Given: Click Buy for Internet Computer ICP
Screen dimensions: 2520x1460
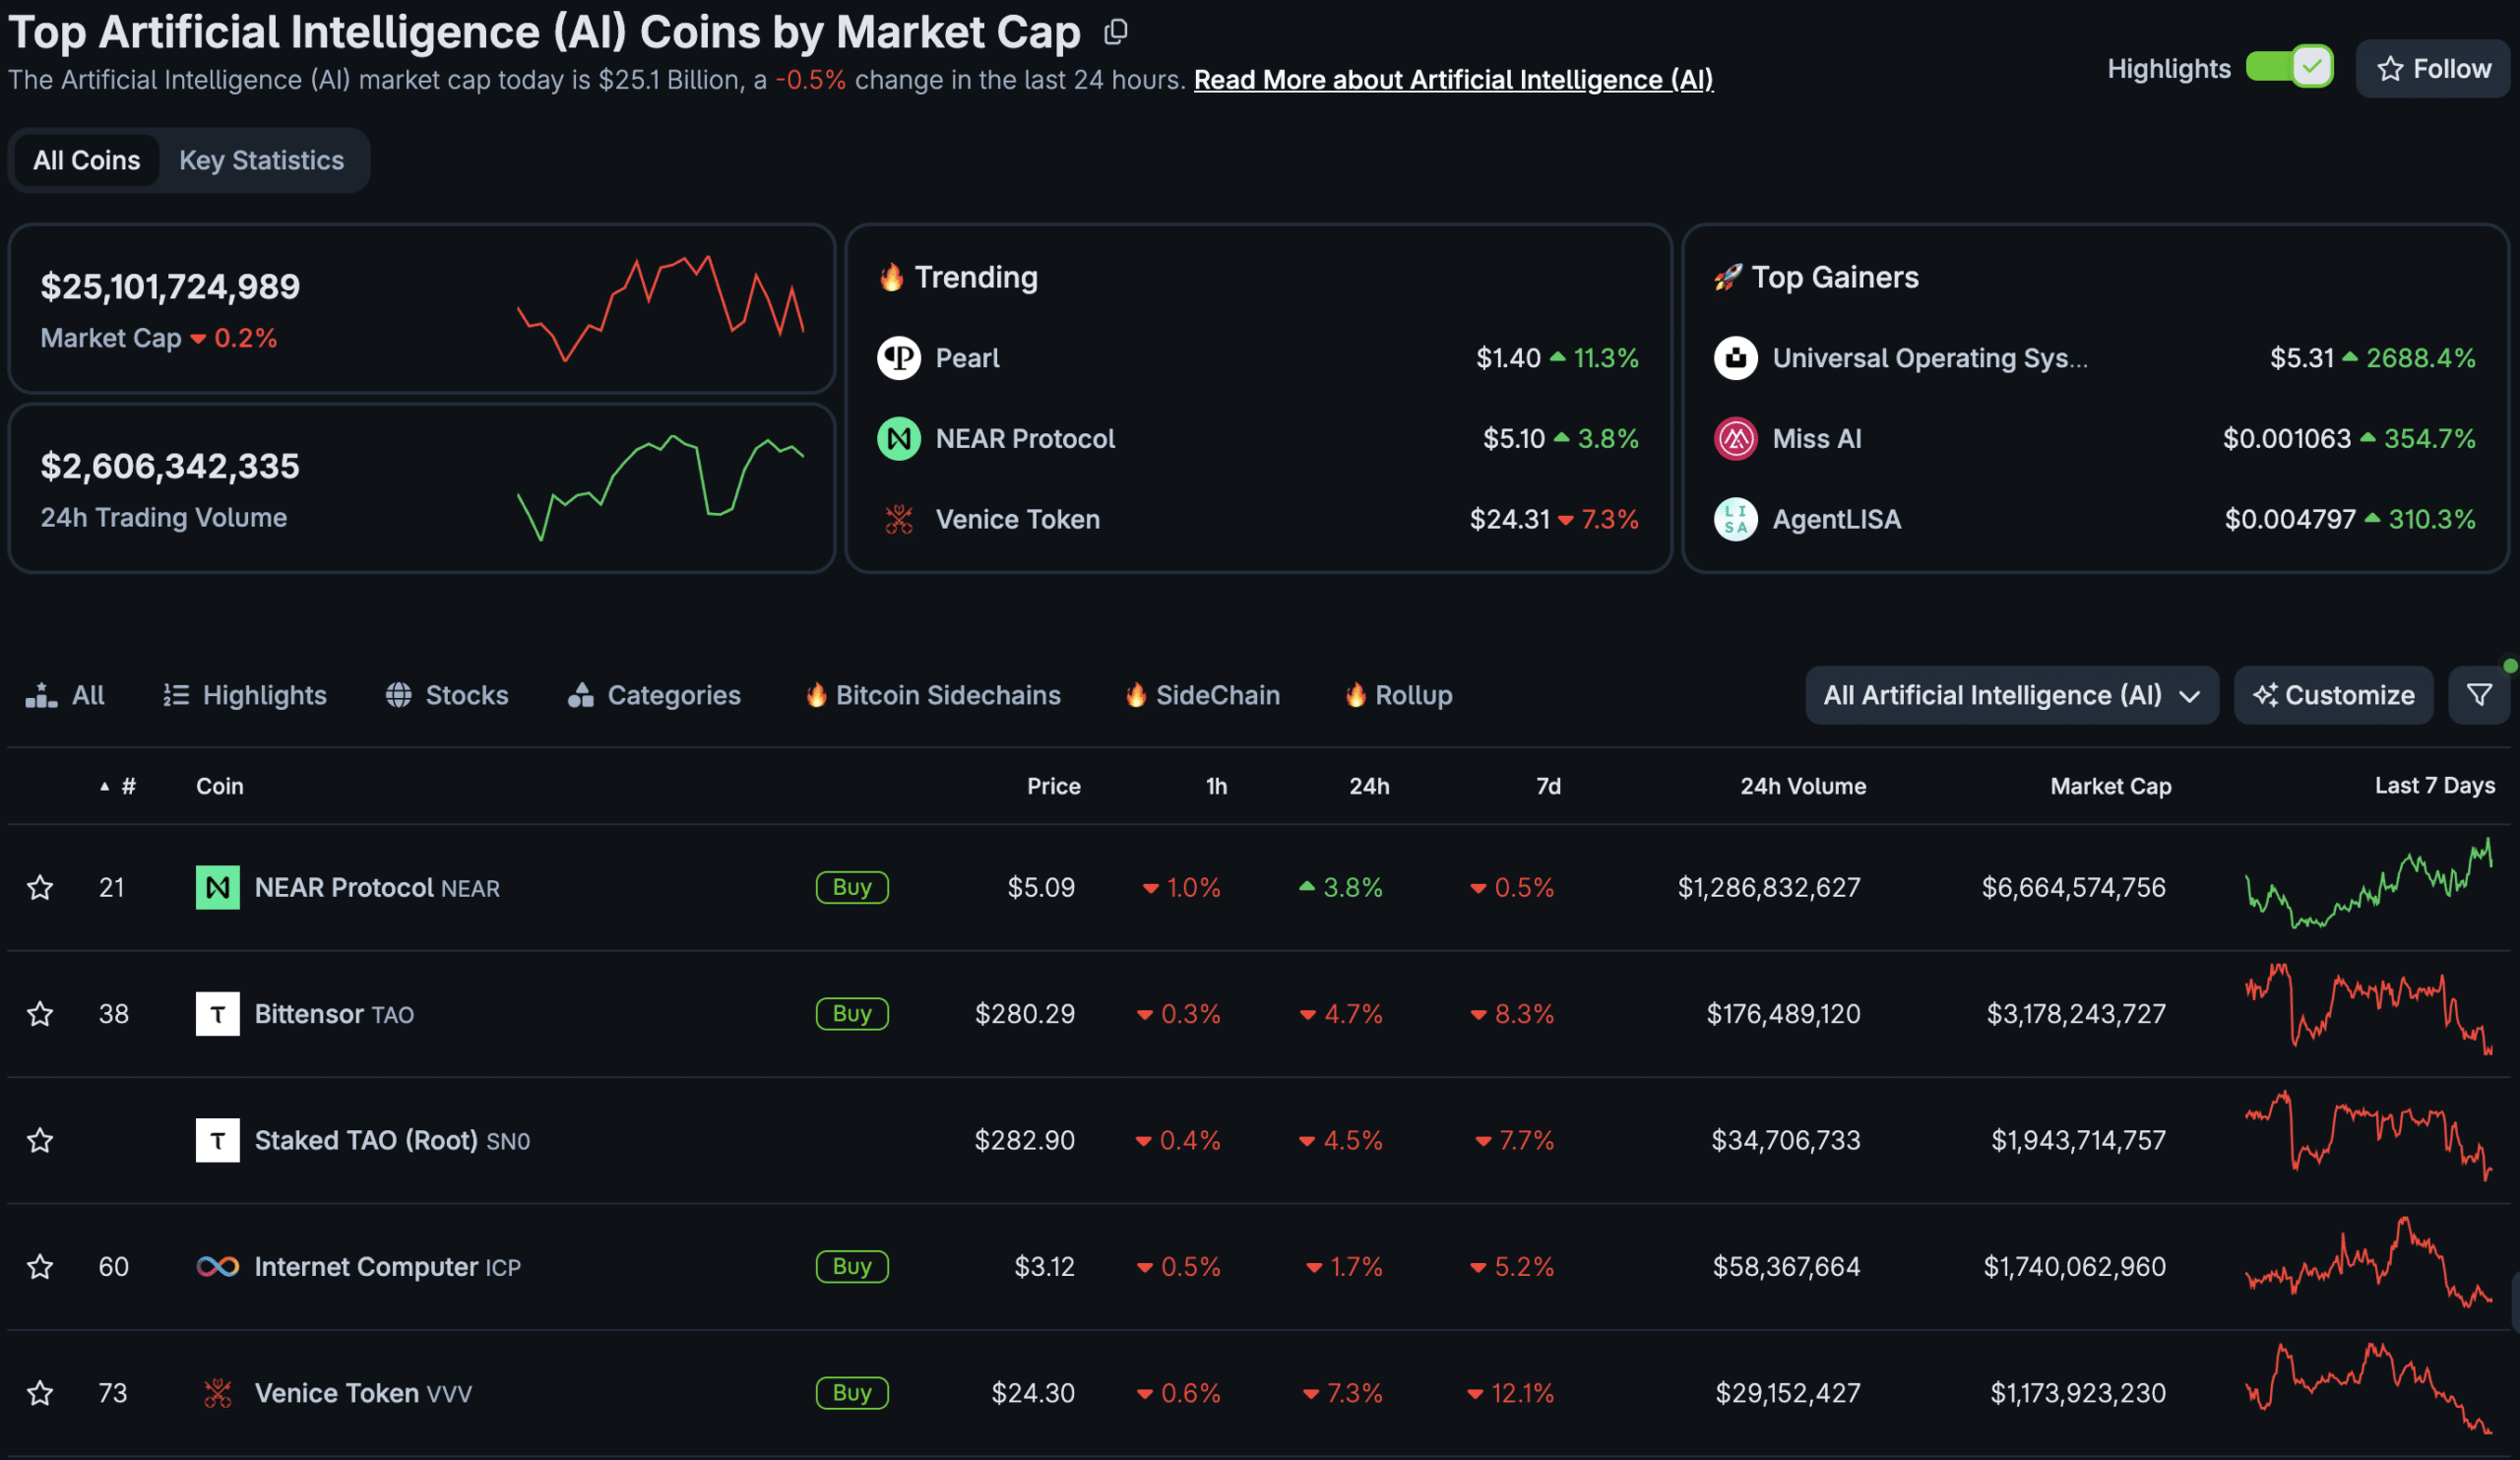Looking at the screenshot, I should click(852, 1267).
